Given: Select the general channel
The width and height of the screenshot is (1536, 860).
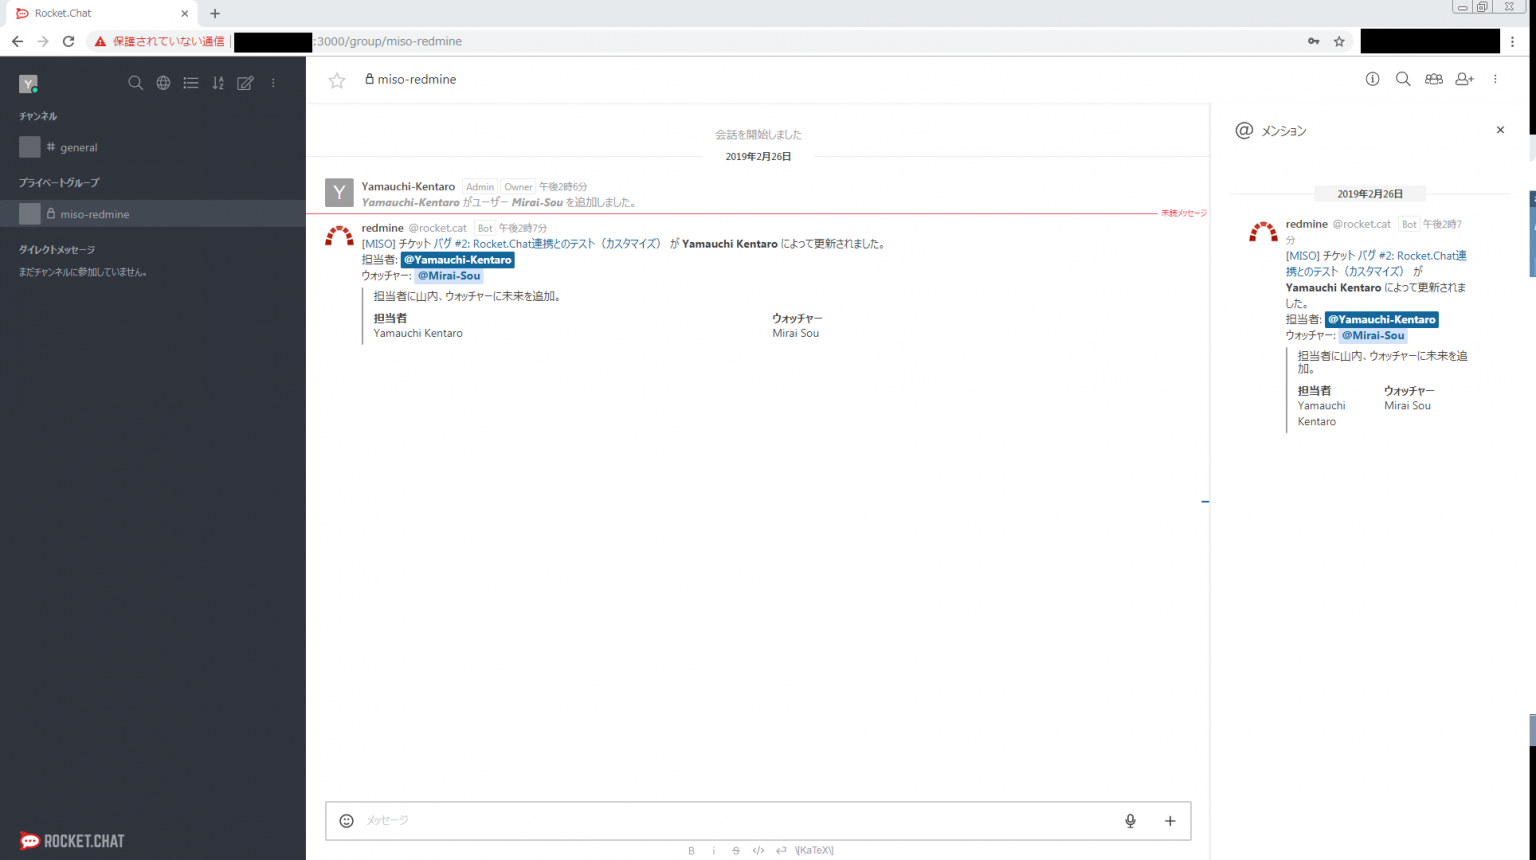Looking at the screenshot, I should pyautogui.click(x=80, y=147).
